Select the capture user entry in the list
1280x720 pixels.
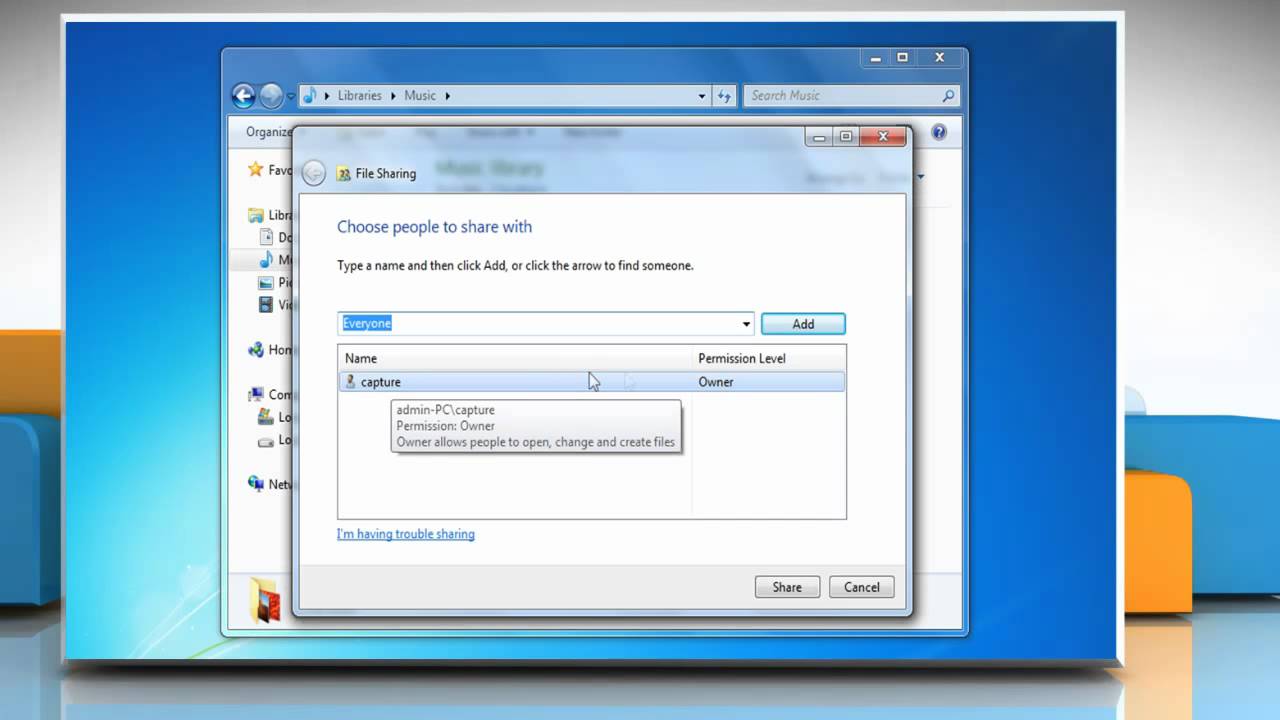pos(380,381)
